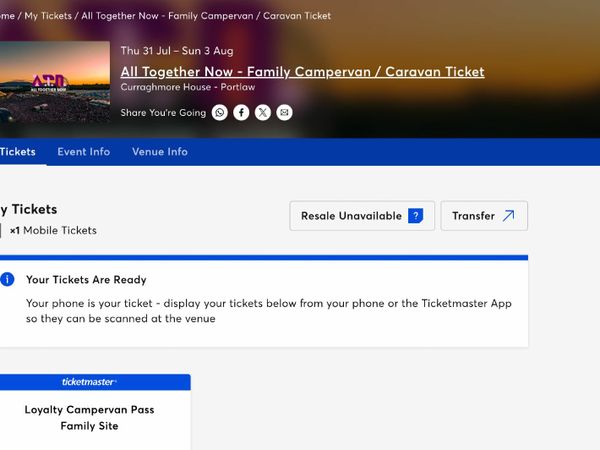Viewport: 600px width, 450px height.
Task: Click event name in breadcrumb trail
Action: click(x=206, y=16)
